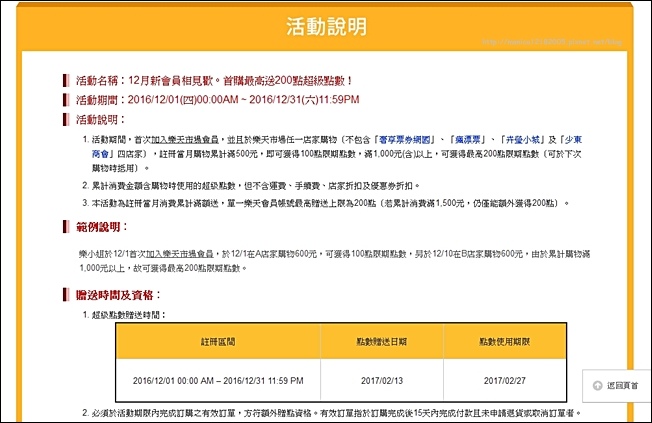Screen dimensions: 652x423
Task: Click the 活動期間 date range line
Action: click(217, 100)
